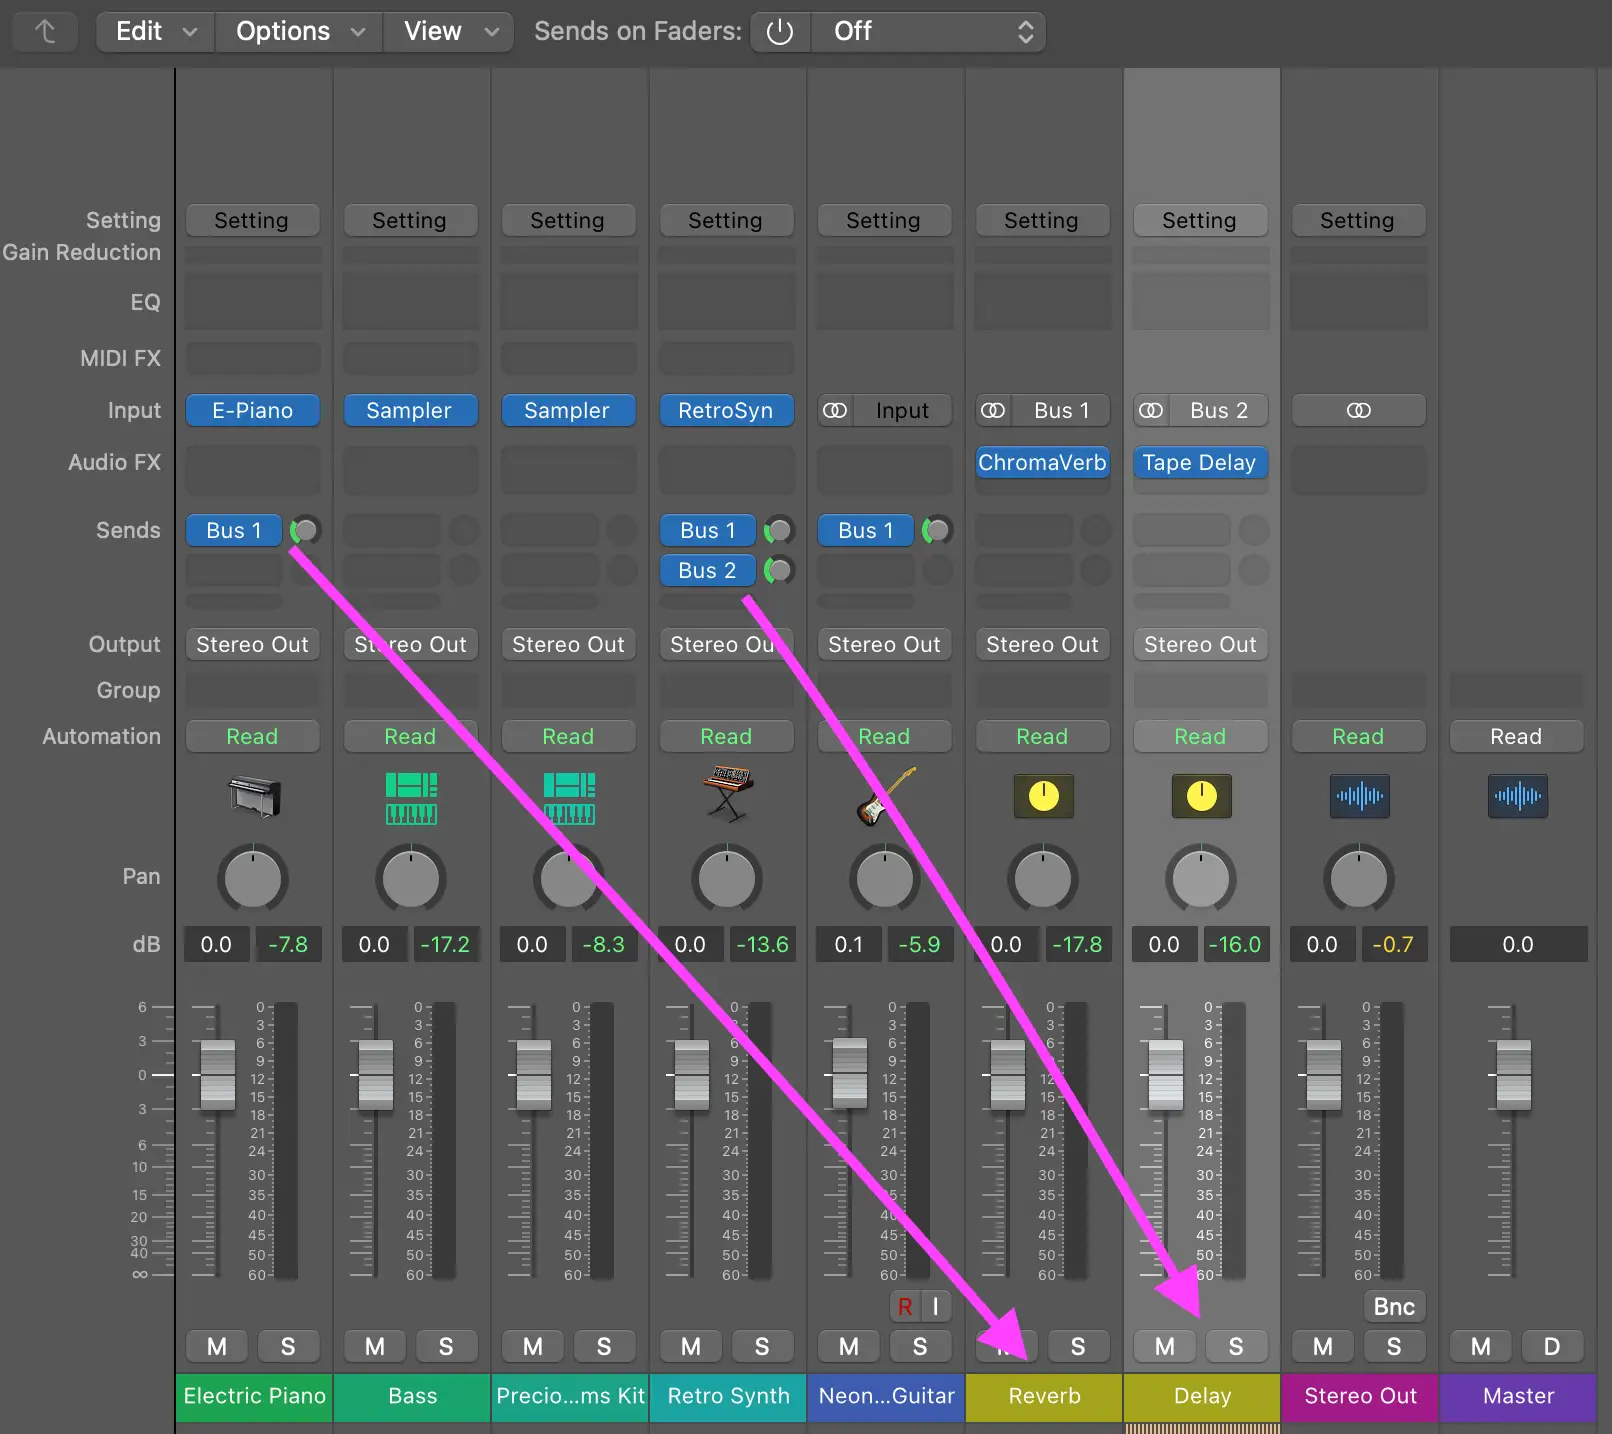Mute the Bass channel
The height and width of the screenshot is (1434, 1612).
375,1346
